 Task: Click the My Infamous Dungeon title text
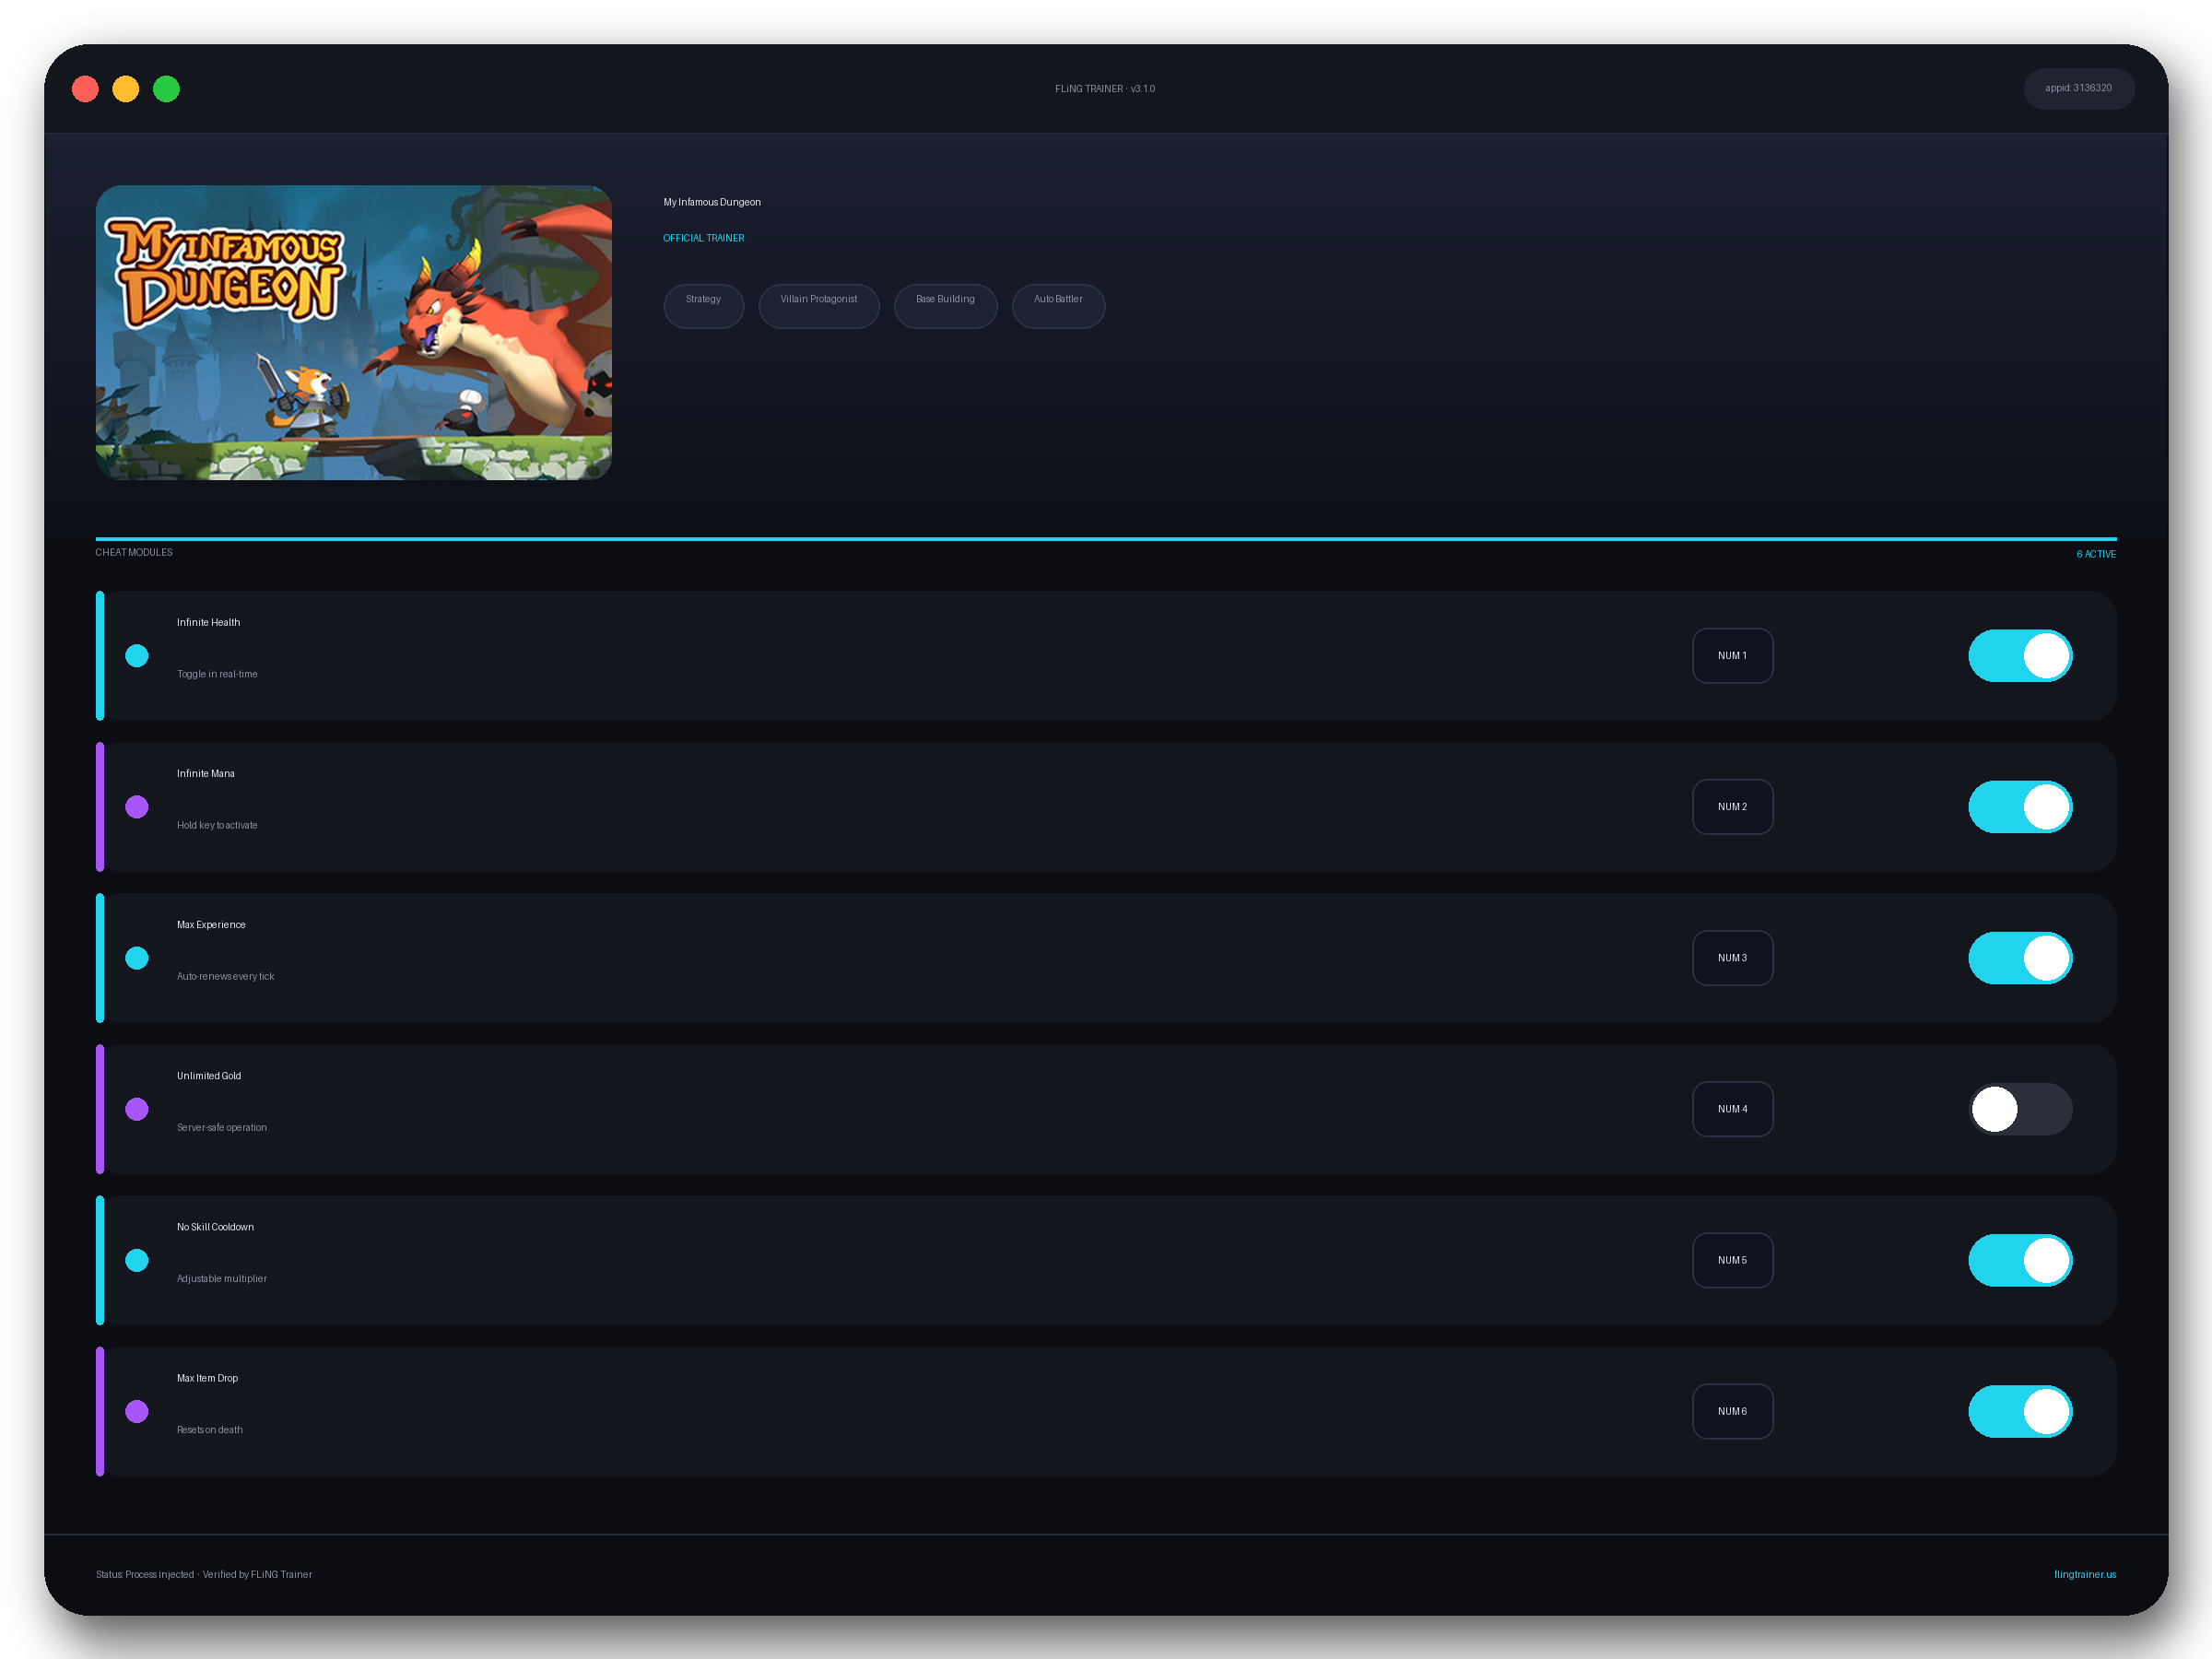coord(712,202)
